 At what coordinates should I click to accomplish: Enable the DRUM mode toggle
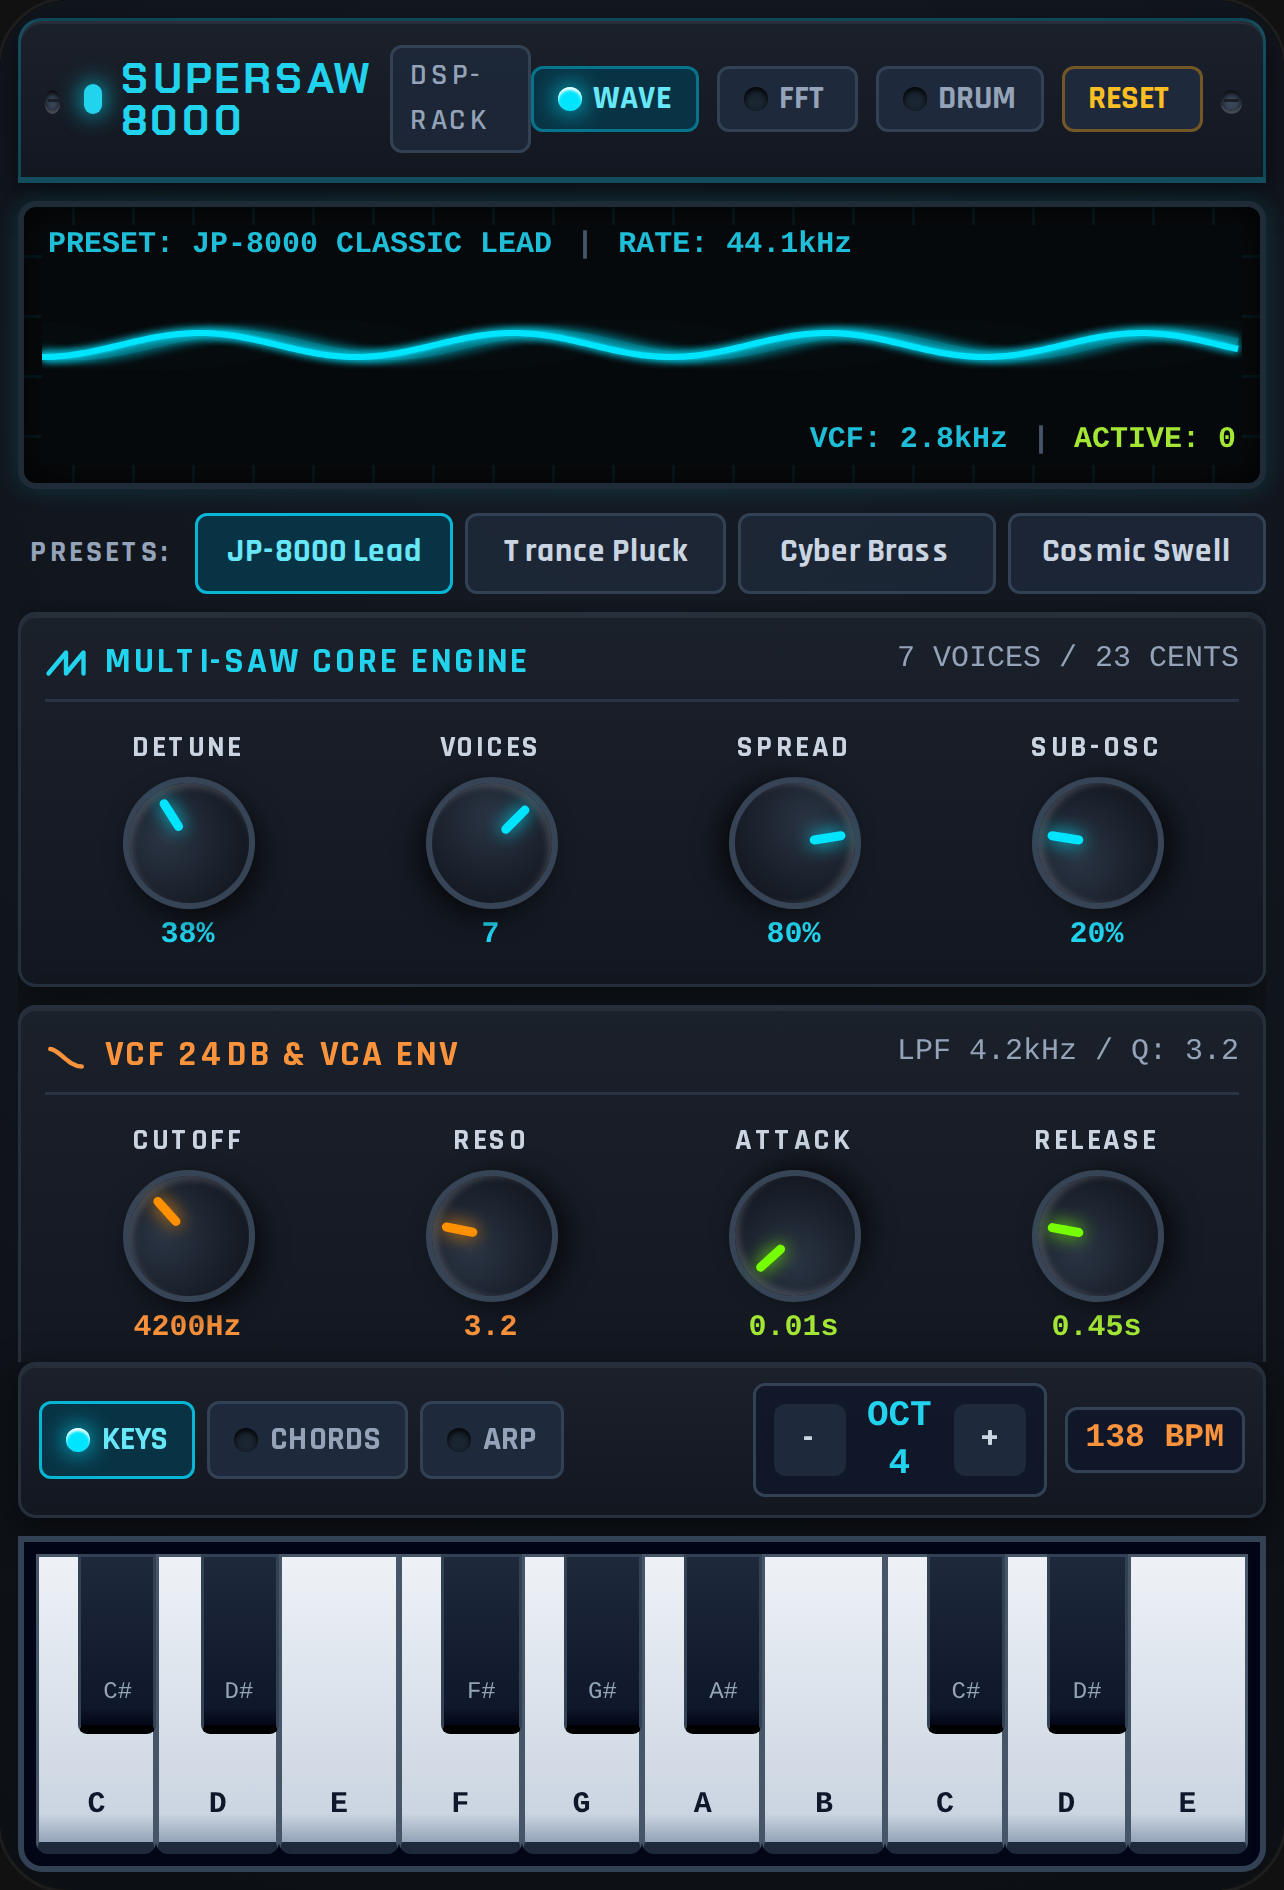[x=960, y=99]
